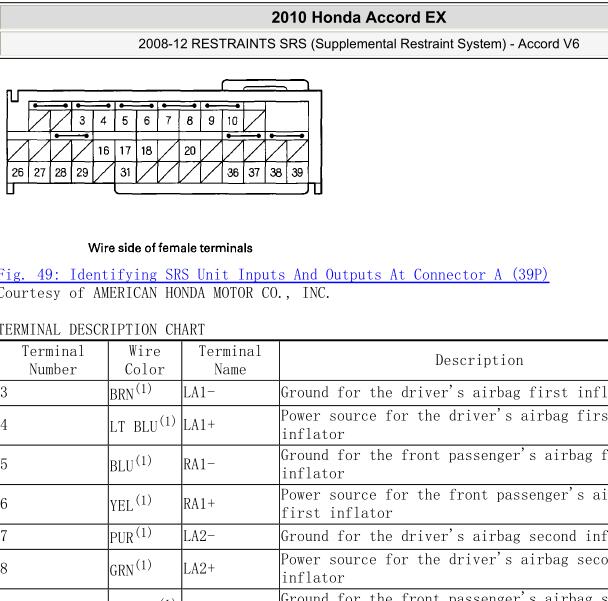Click the 'Terminal Number' column header
The image size is (608, 601).
tap(53, 360)
